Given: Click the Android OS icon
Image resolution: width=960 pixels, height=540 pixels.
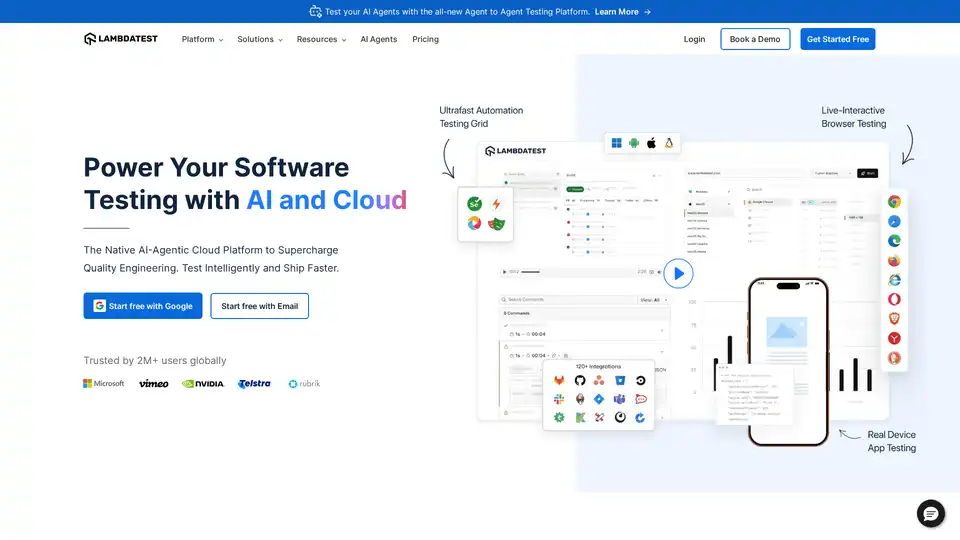Looking at the screenshot, I should click(634, 143).
